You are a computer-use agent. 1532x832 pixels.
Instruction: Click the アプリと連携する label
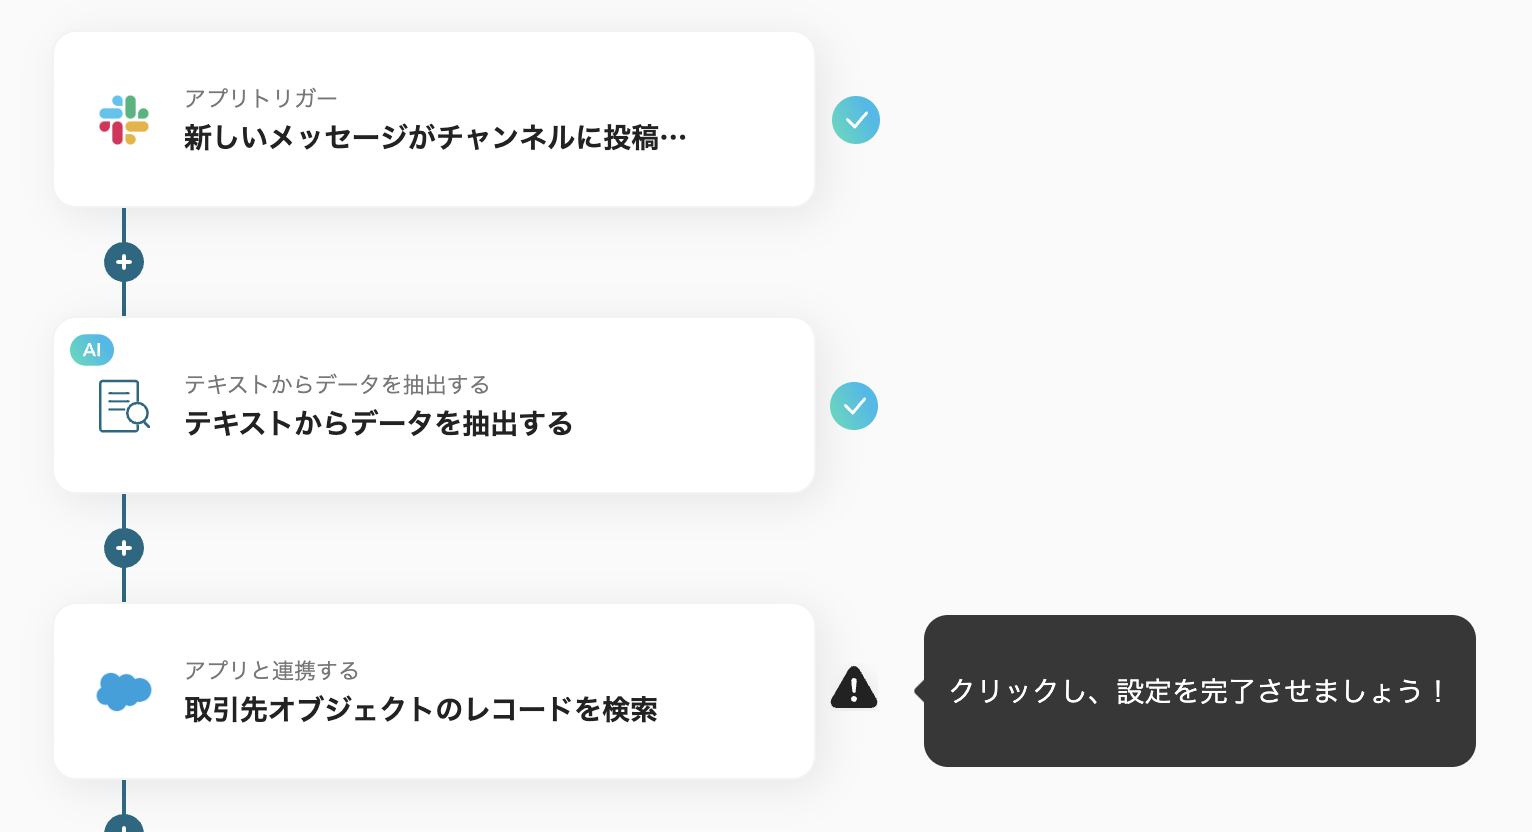pos(271,670)
